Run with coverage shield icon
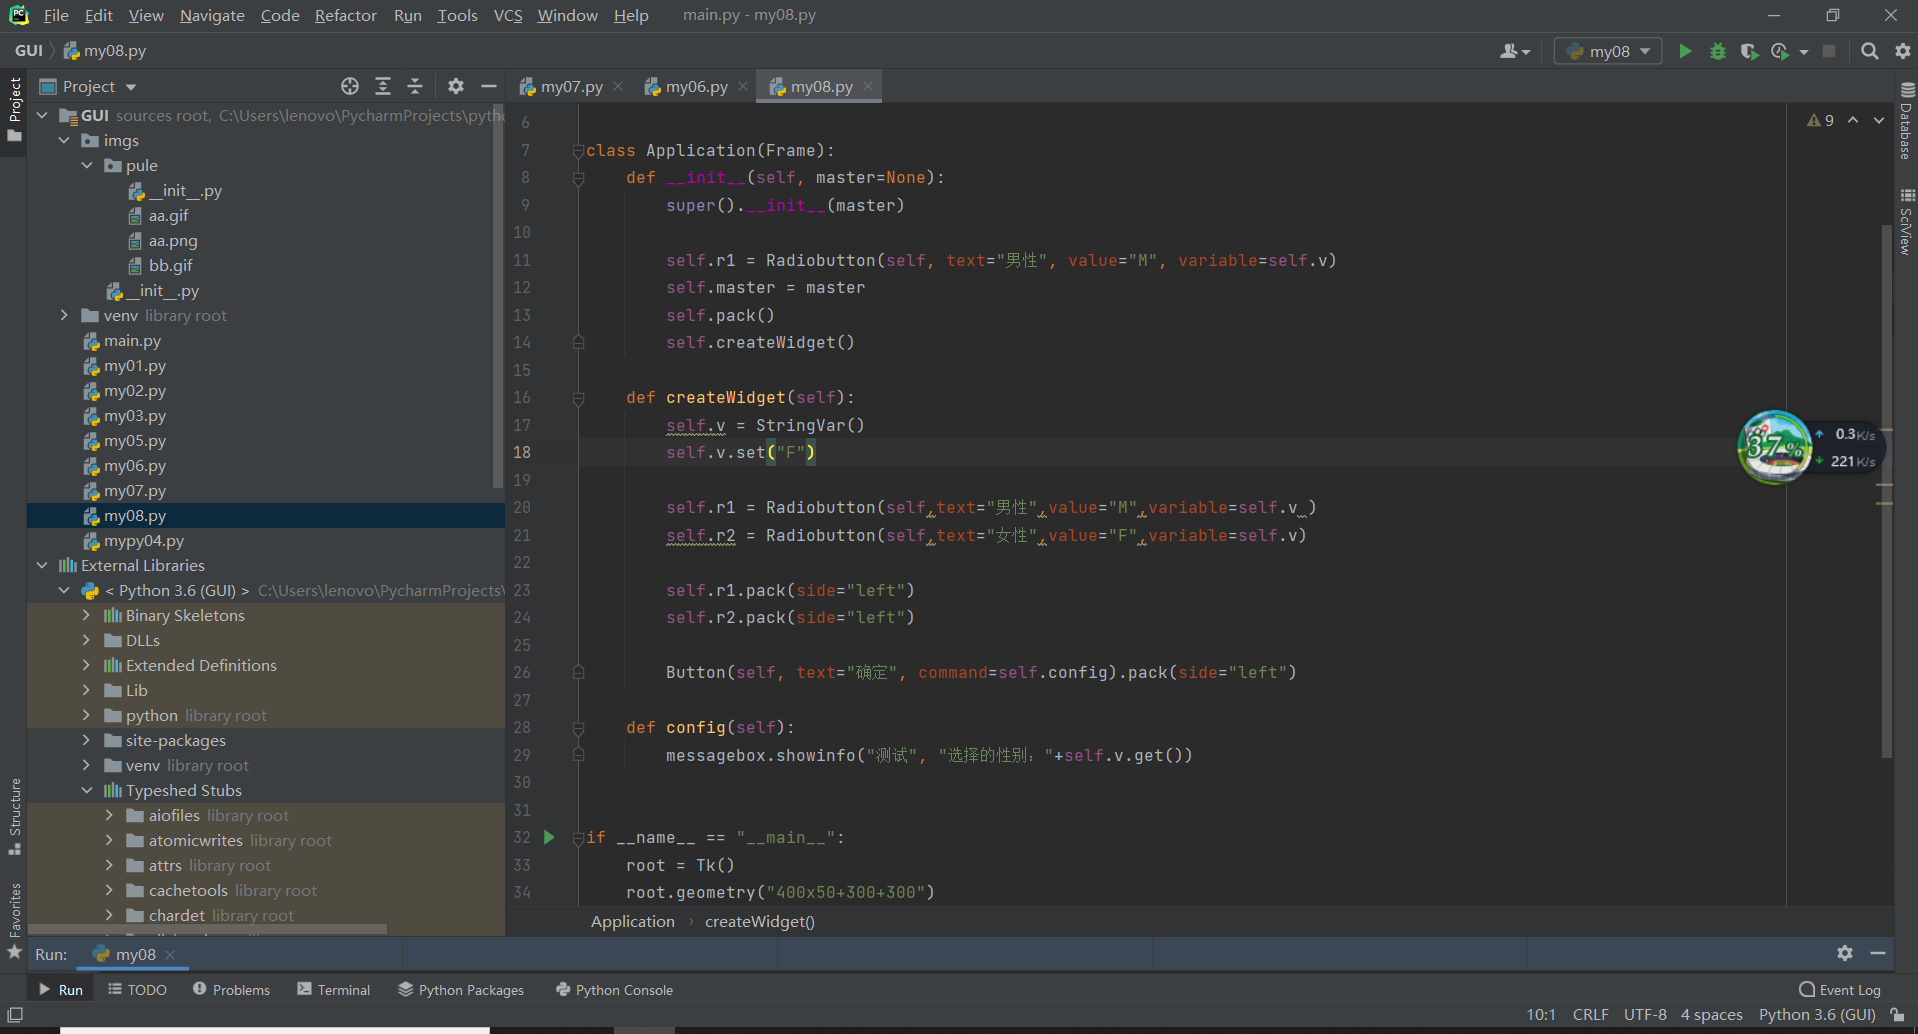The width and height of the screenshot is (1918, 1034). coord(1748,51)
